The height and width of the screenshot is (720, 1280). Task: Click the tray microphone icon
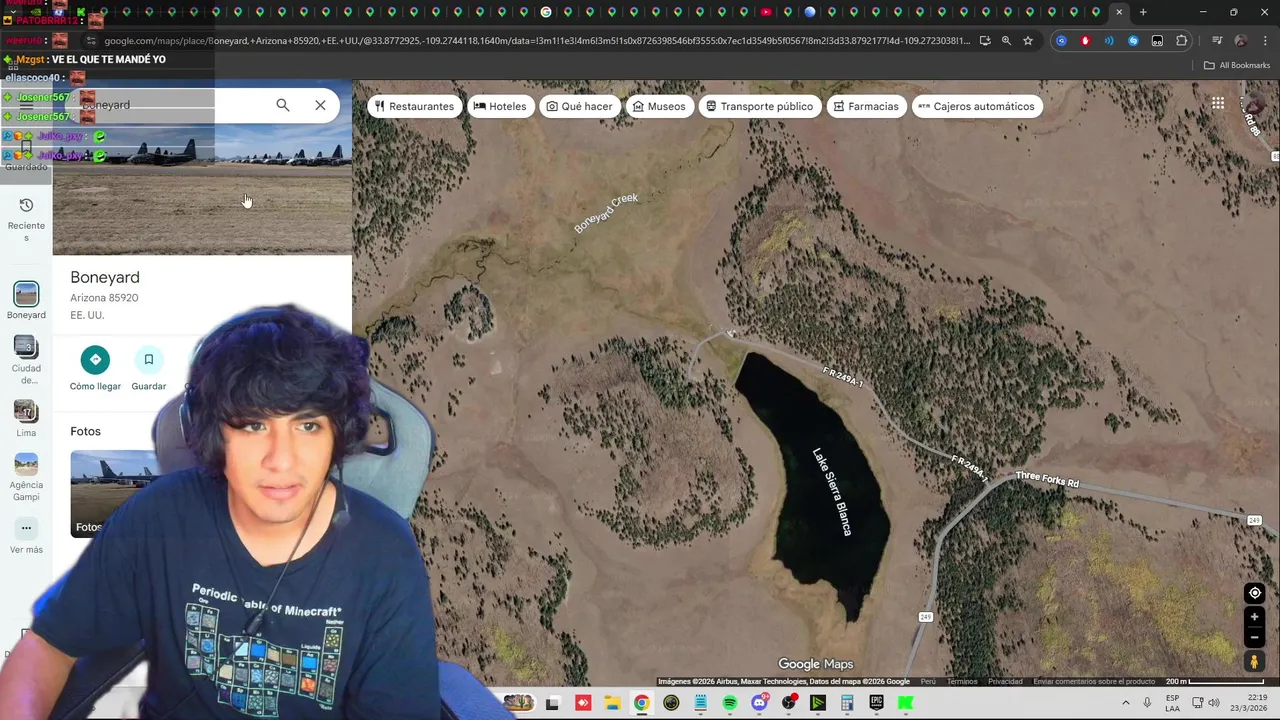pos(1147,703)
